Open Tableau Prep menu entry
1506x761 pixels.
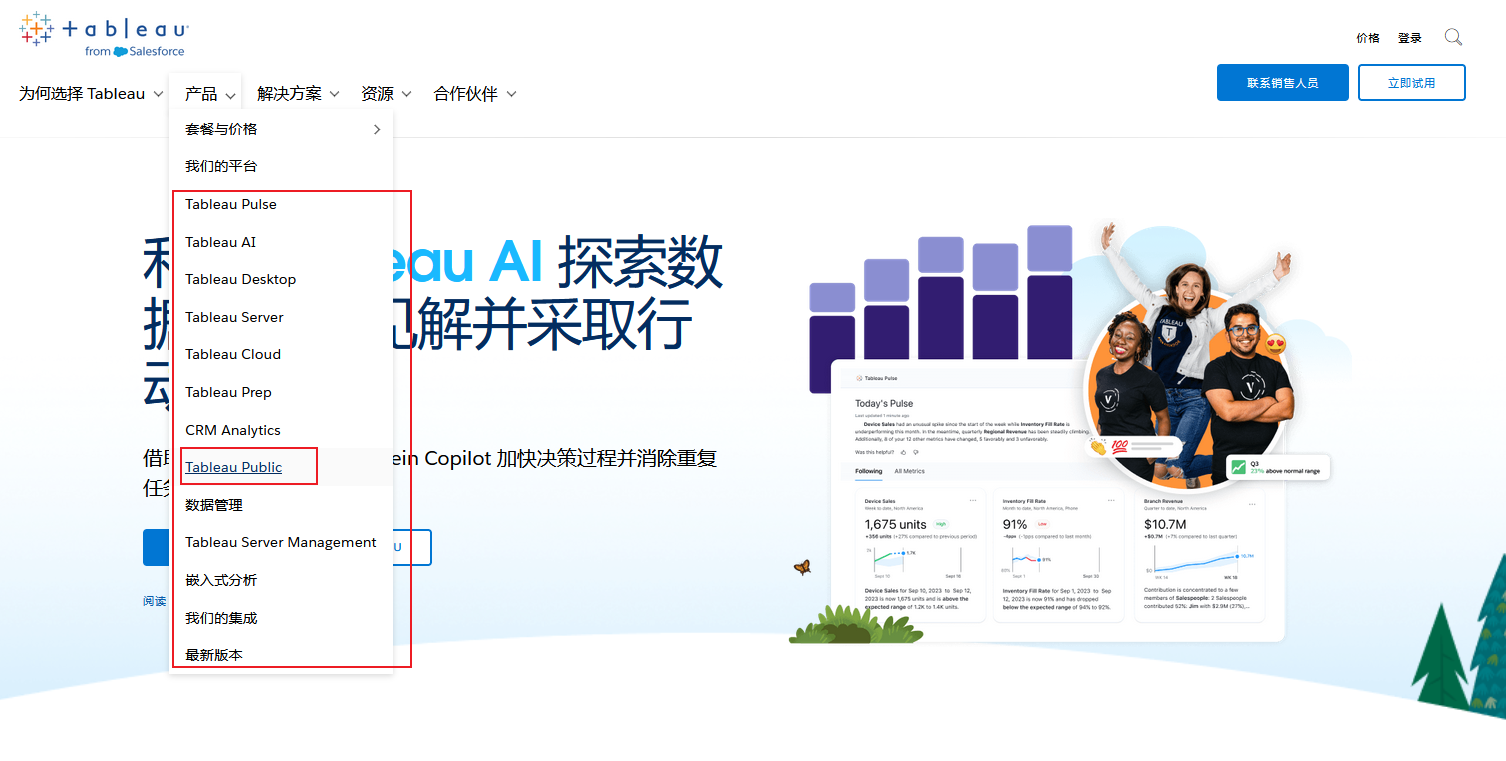[229, 392]
